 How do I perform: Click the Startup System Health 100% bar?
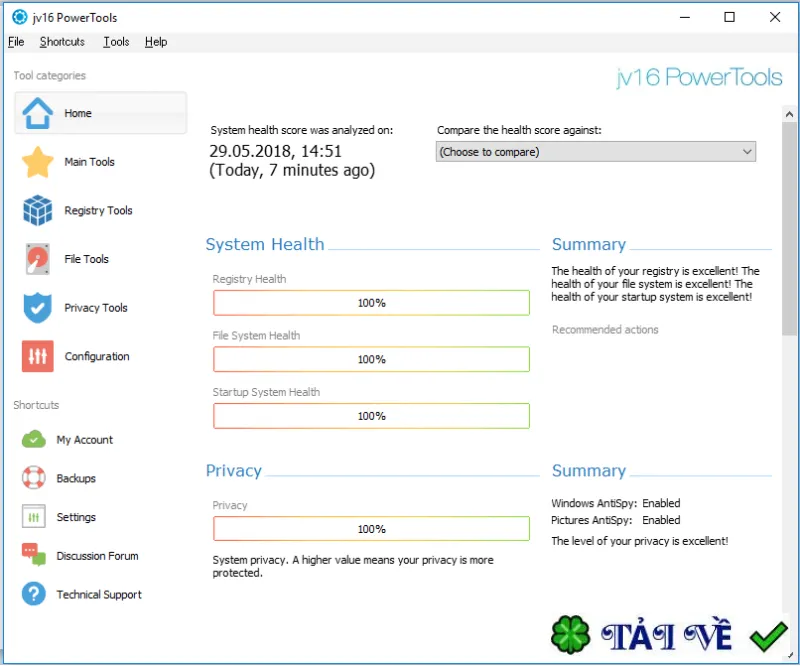(x=371, y=416)
